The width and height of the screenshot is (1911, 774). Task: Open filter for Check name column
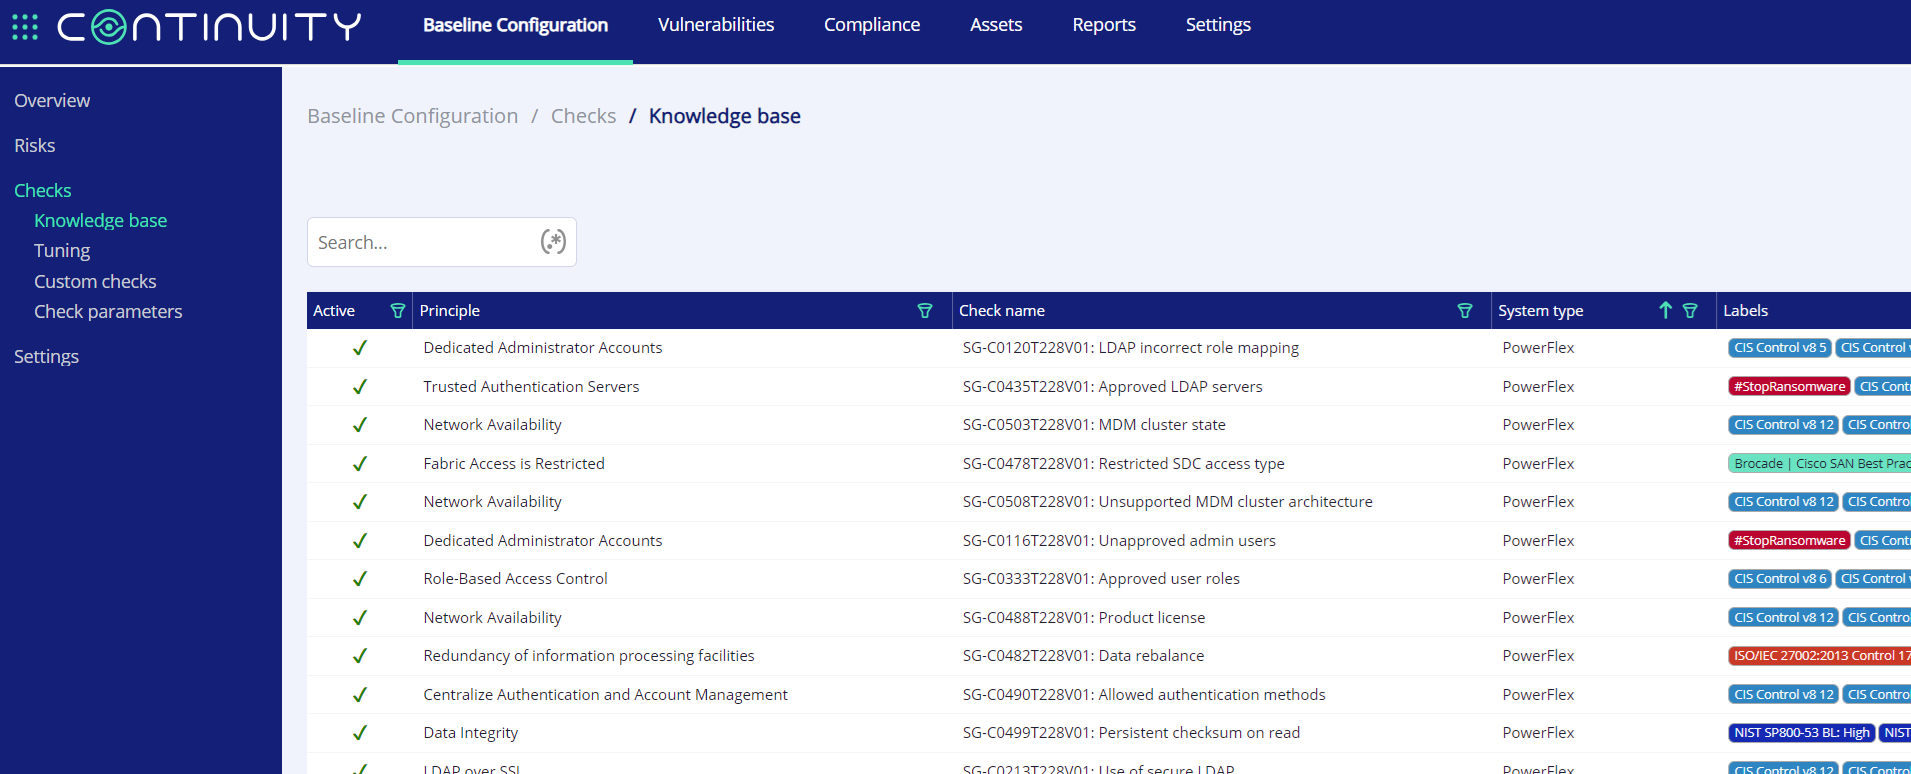(x=1465, y=311)
